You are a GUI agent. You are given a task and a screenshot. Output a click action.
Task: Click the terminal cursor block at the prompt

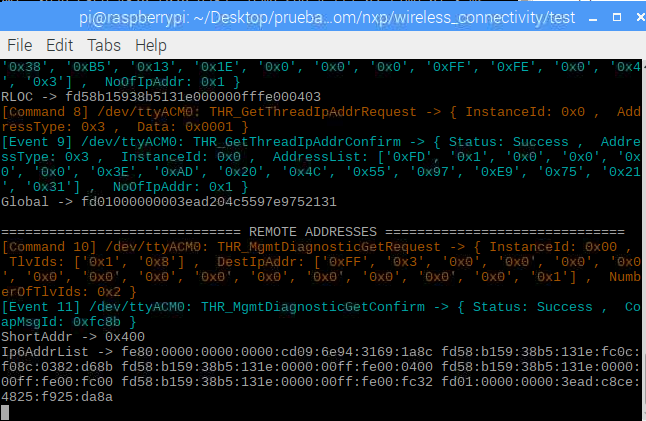[5, 412]
